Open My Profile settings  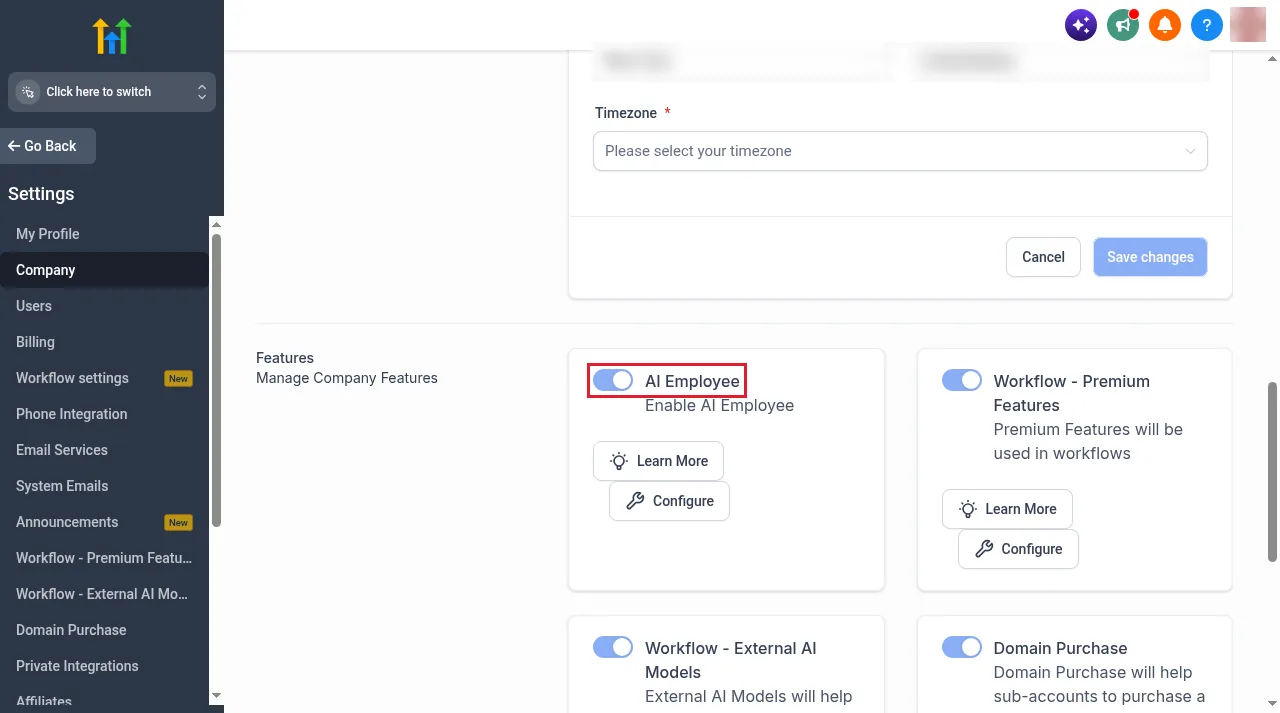[105, 234]
